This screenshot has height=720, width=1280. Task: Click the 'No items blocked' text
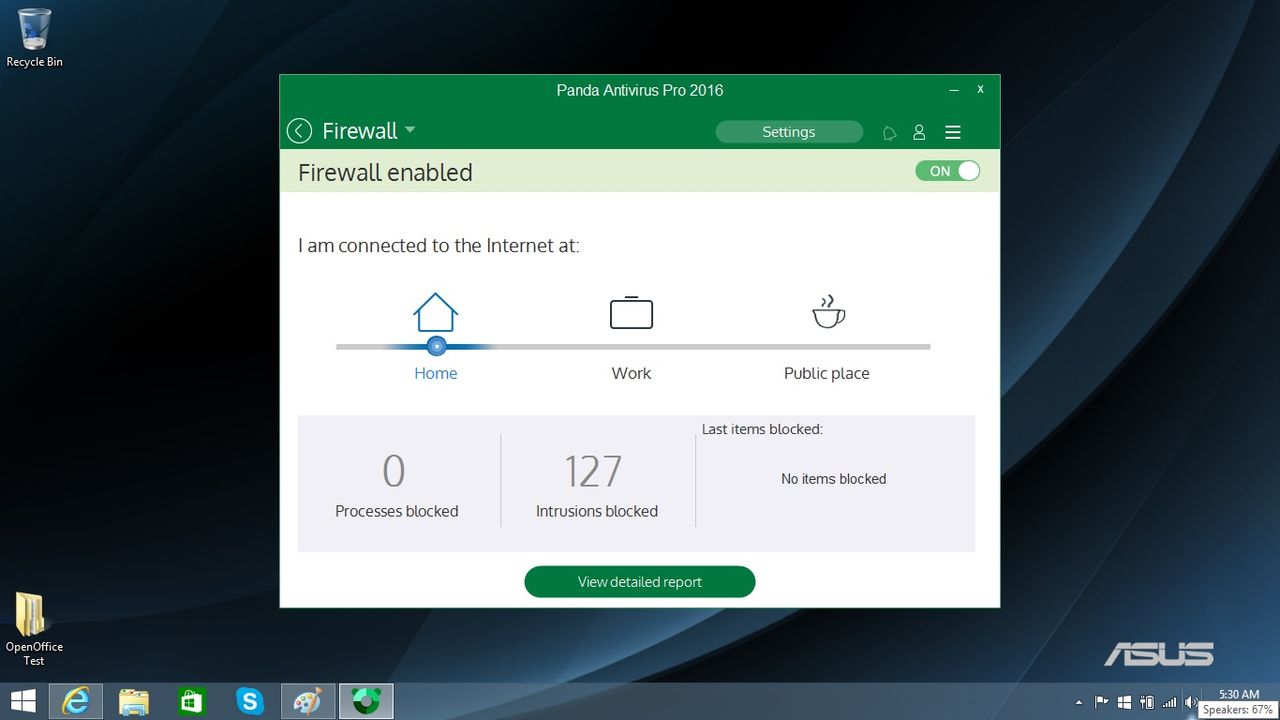tap(834, 479)
